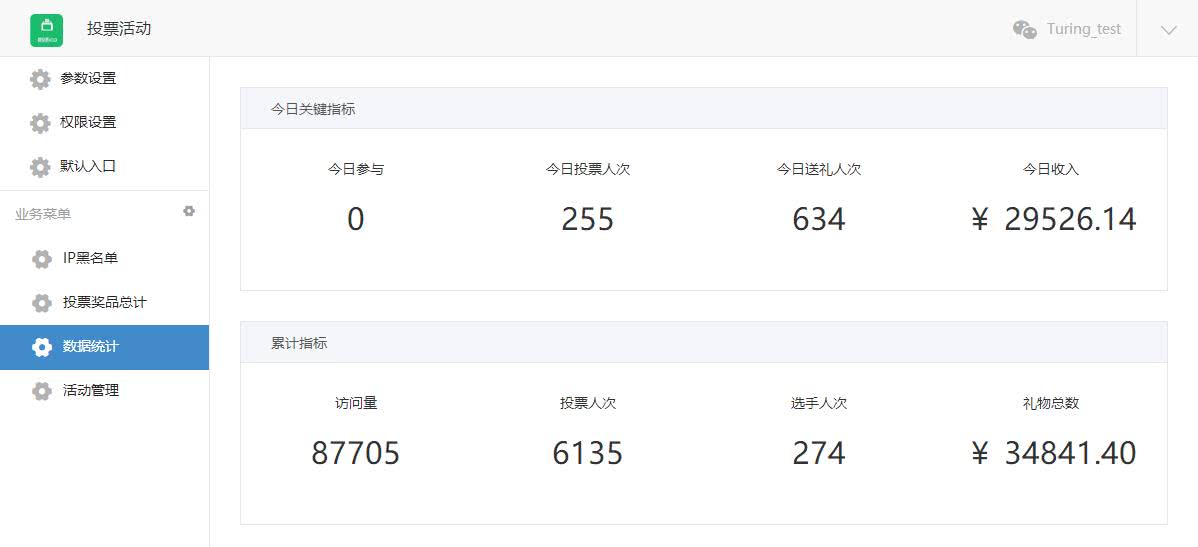
Task: Click the 访问量 count 87705
Action: [355, 454]
